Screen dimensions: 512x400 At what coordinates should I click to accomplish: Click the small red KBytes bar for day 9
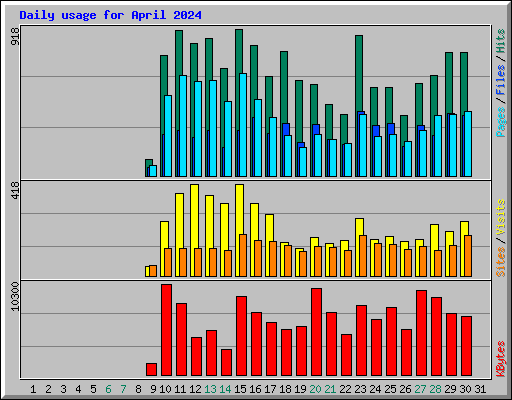[151, 369]
